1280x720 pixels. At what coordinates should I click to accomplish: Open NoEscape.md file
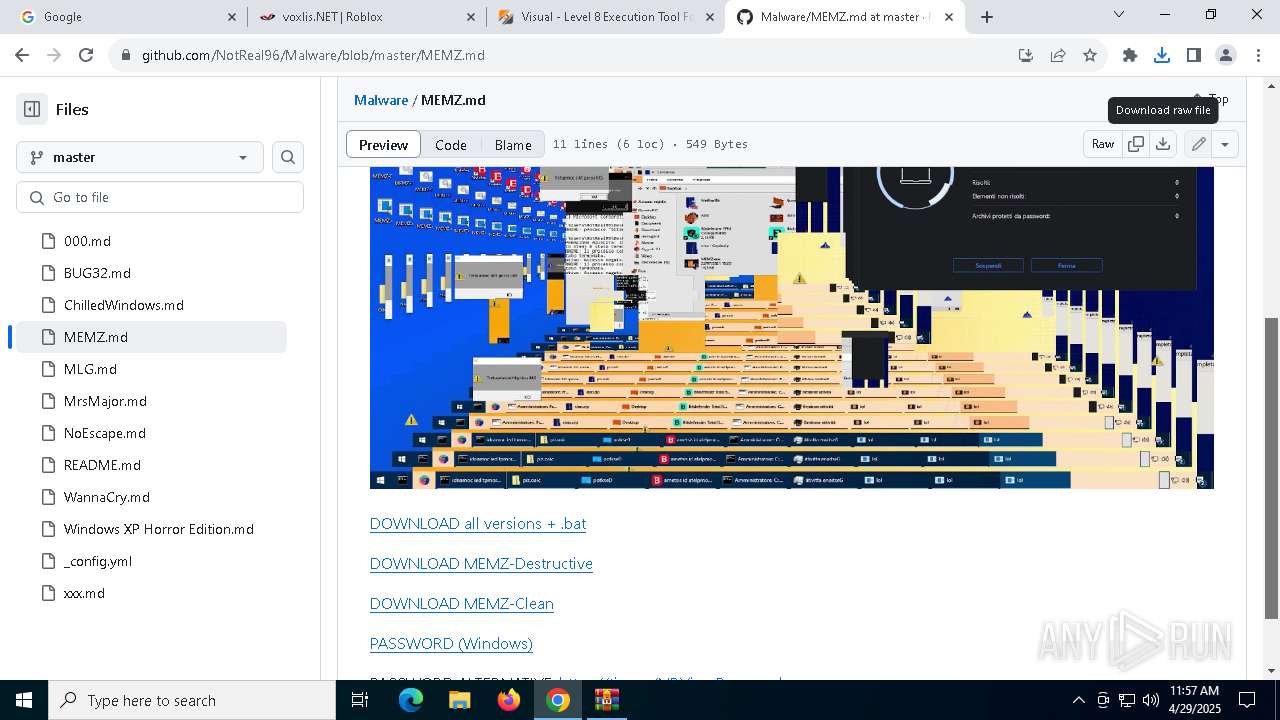pos(105,433)
